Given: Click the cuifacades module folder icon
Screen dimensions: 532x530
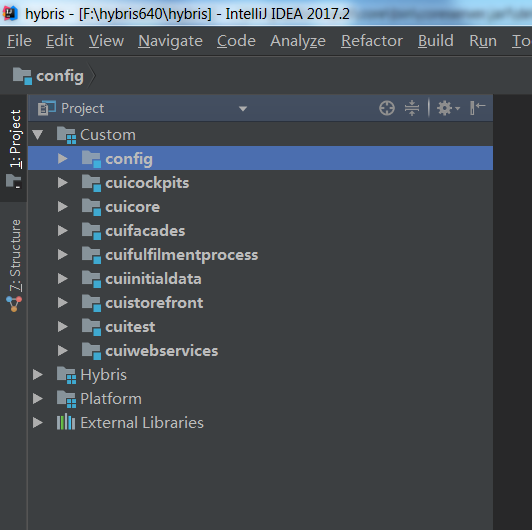Looking at the screenshot, I should click(91, 231).
